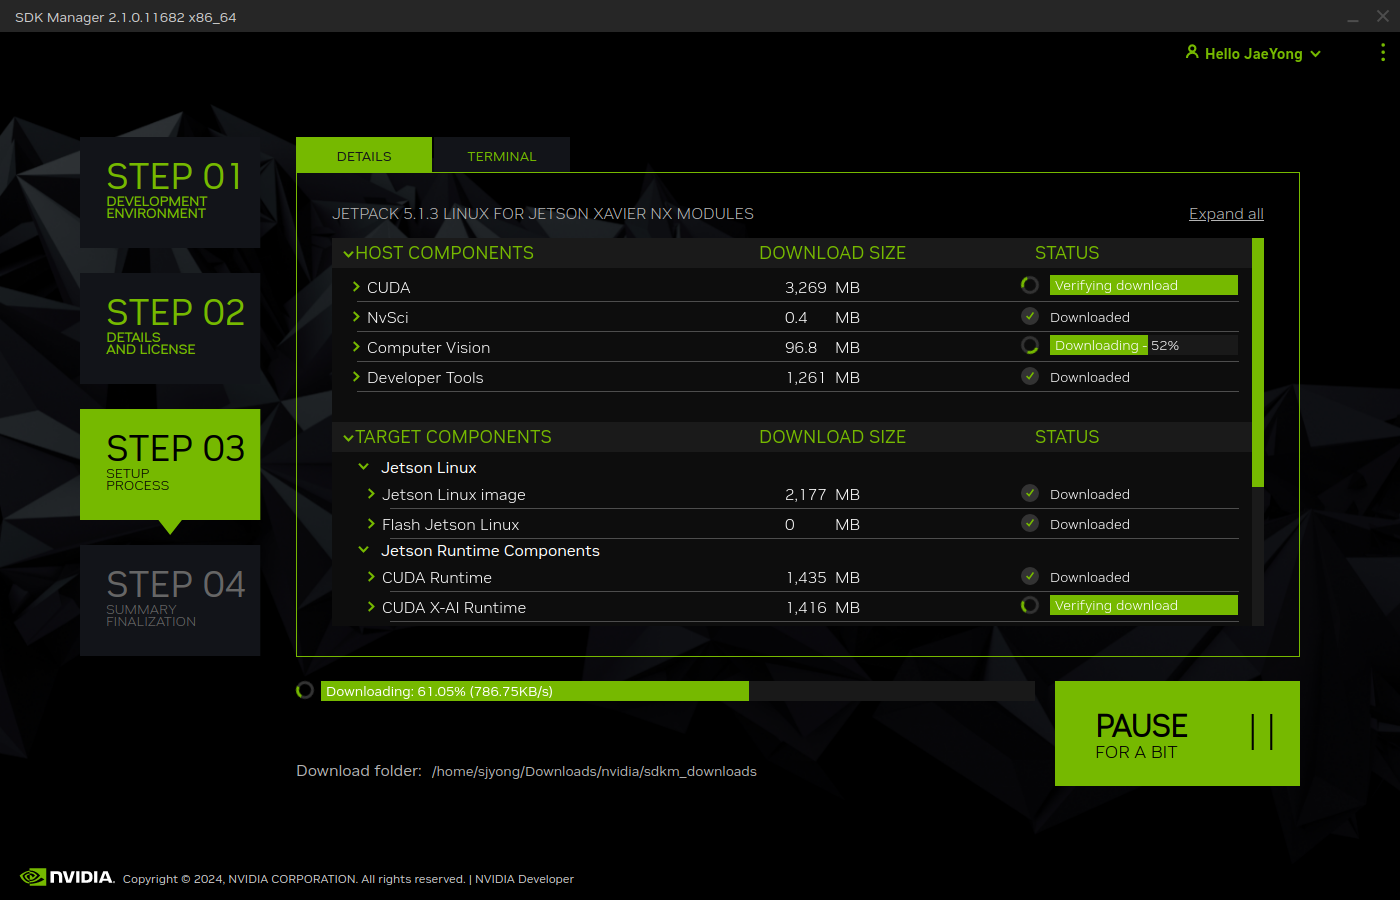Open the NVIDIA Developer footer link
1400x900 pixels.
coord(524,879)
